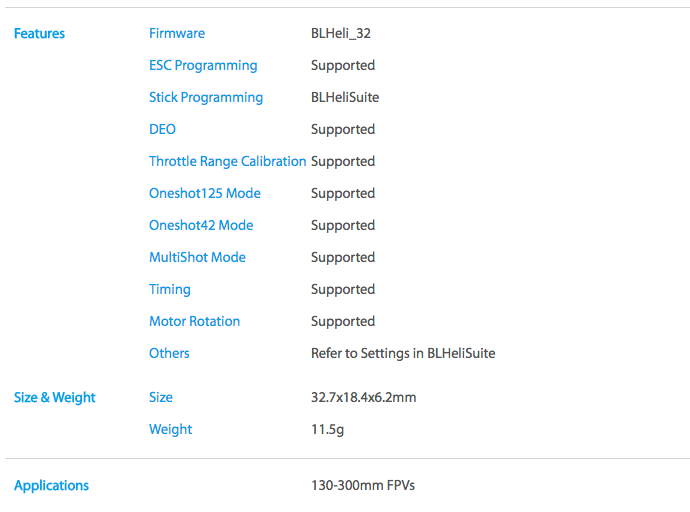Click the BLHeliSuite stick programming value
This screenshot has height=512, width=690.
click(x=345, y=98)
